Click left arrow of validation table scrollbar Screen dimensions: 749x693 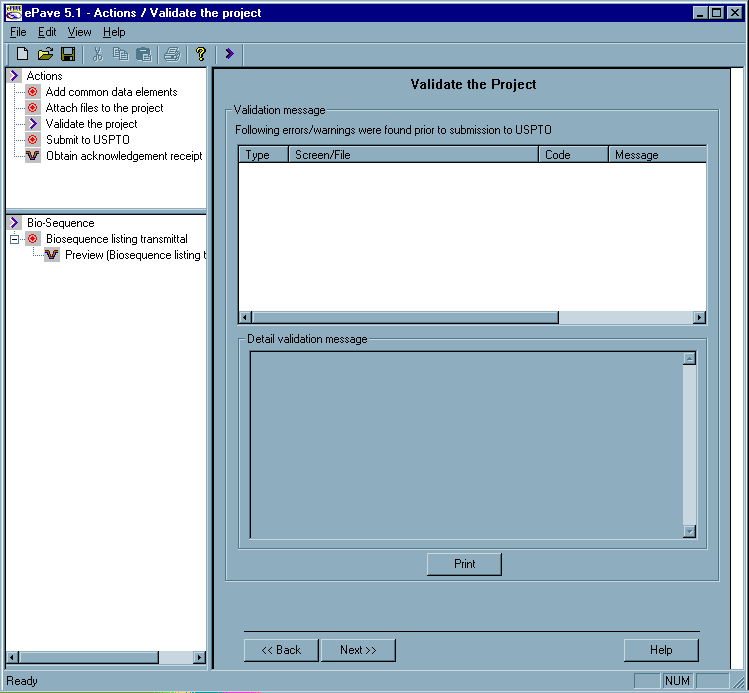coord(245,317)
